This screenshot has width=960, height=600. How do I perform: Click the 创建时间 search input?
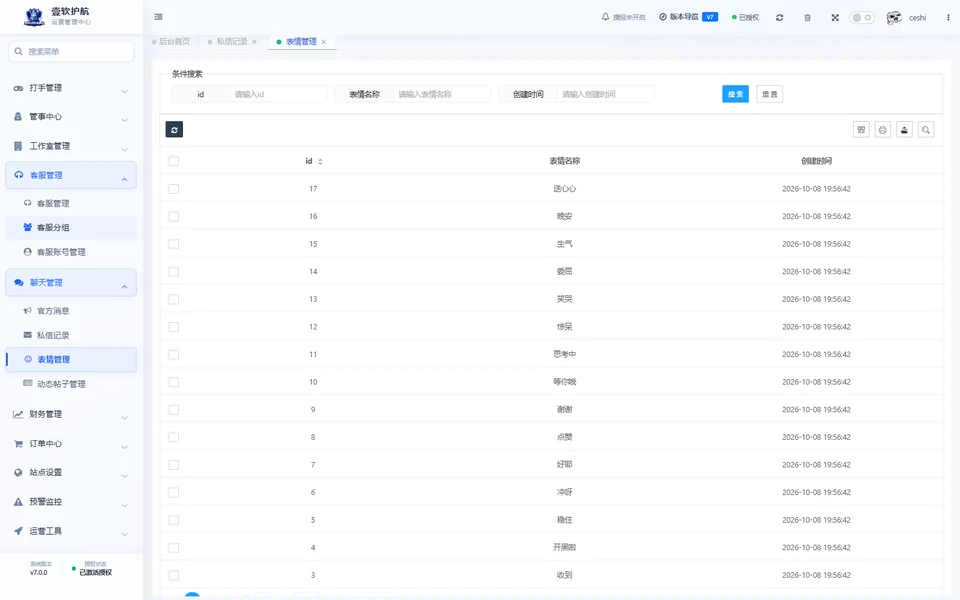[x=606, y=94]
